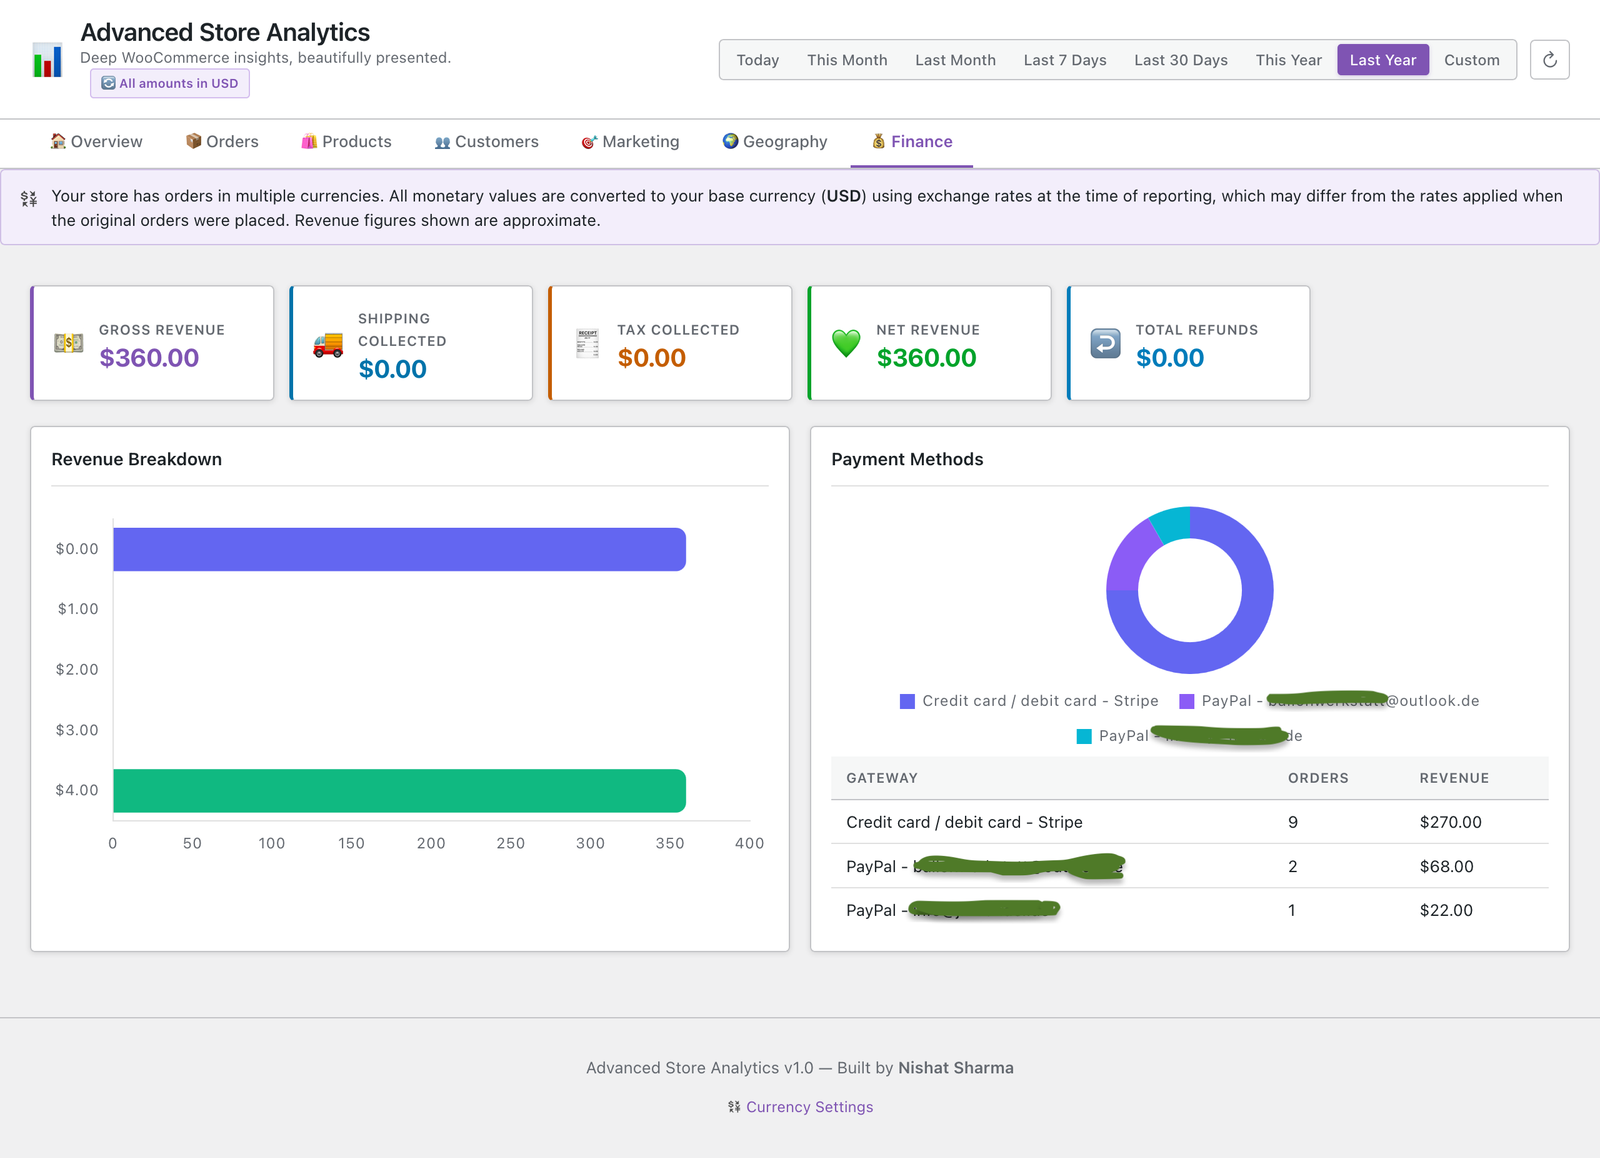Click the Credit card / debit card - Stripe row
Viewport: 1600px width, 1158px height.
(x=1190, y=822)
